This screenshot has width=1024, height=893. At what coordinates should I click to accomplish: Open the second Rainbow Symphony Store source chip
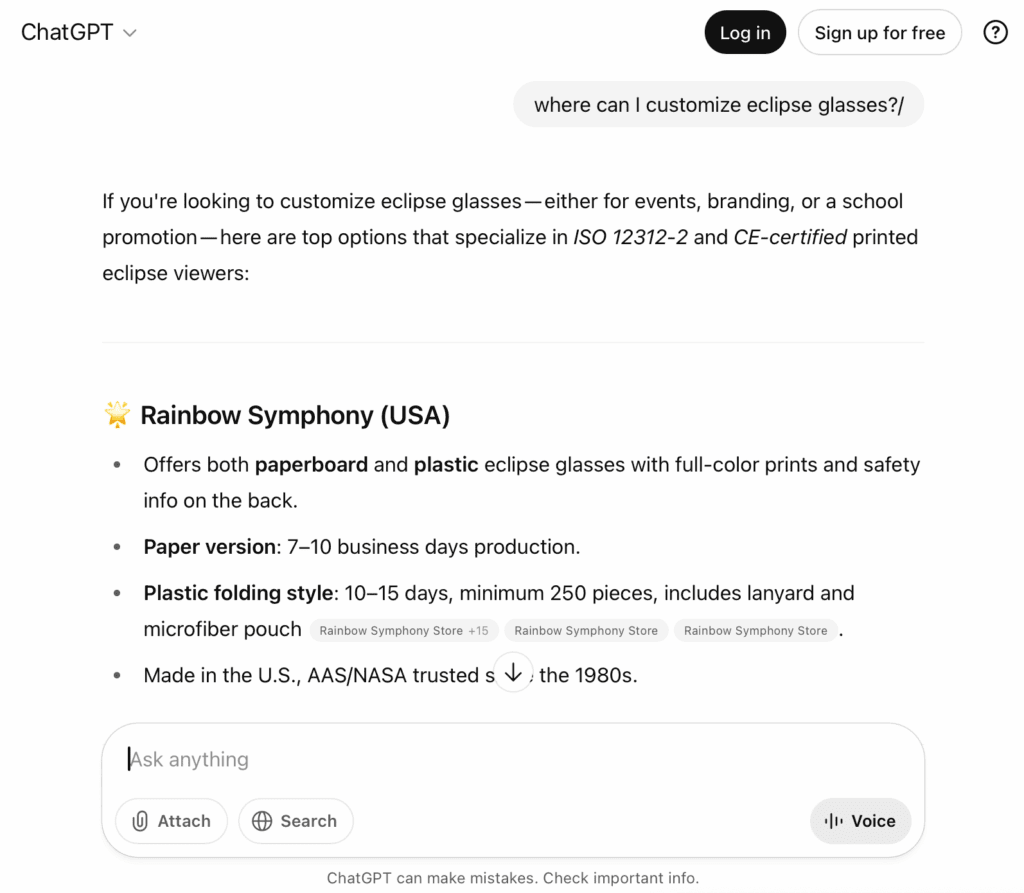click(x=586, y=630)
